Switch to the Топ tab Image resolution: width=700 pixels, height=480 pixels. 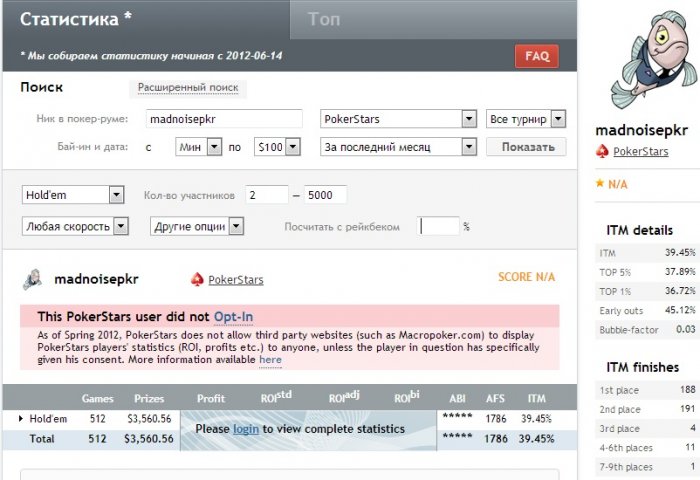tap(433, 19)
